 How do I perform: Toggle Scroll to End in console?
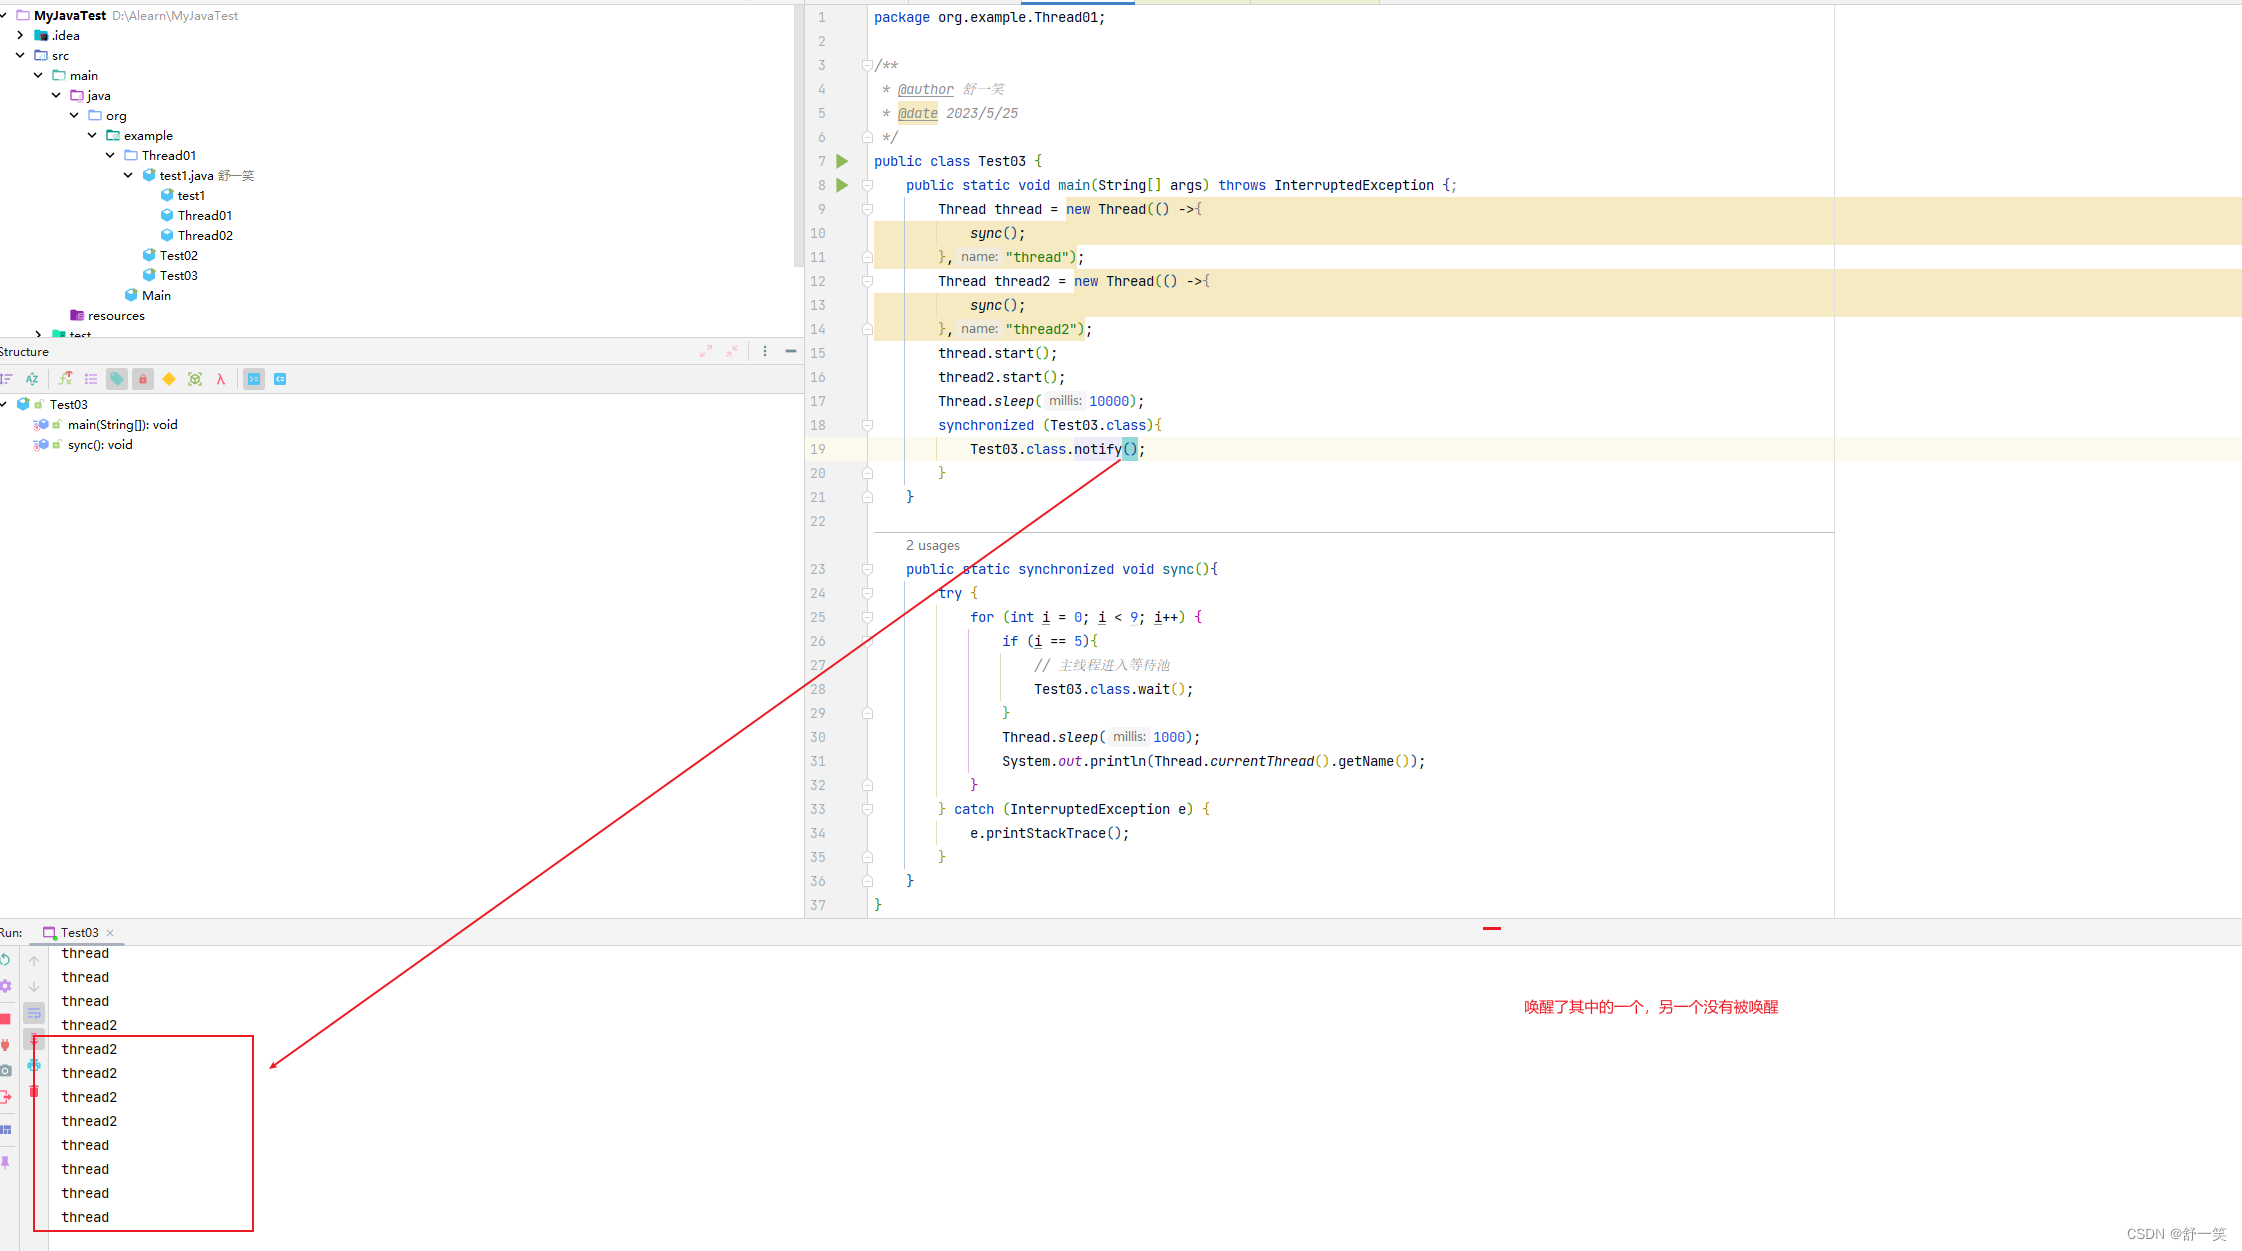[x=34, y=1039]
